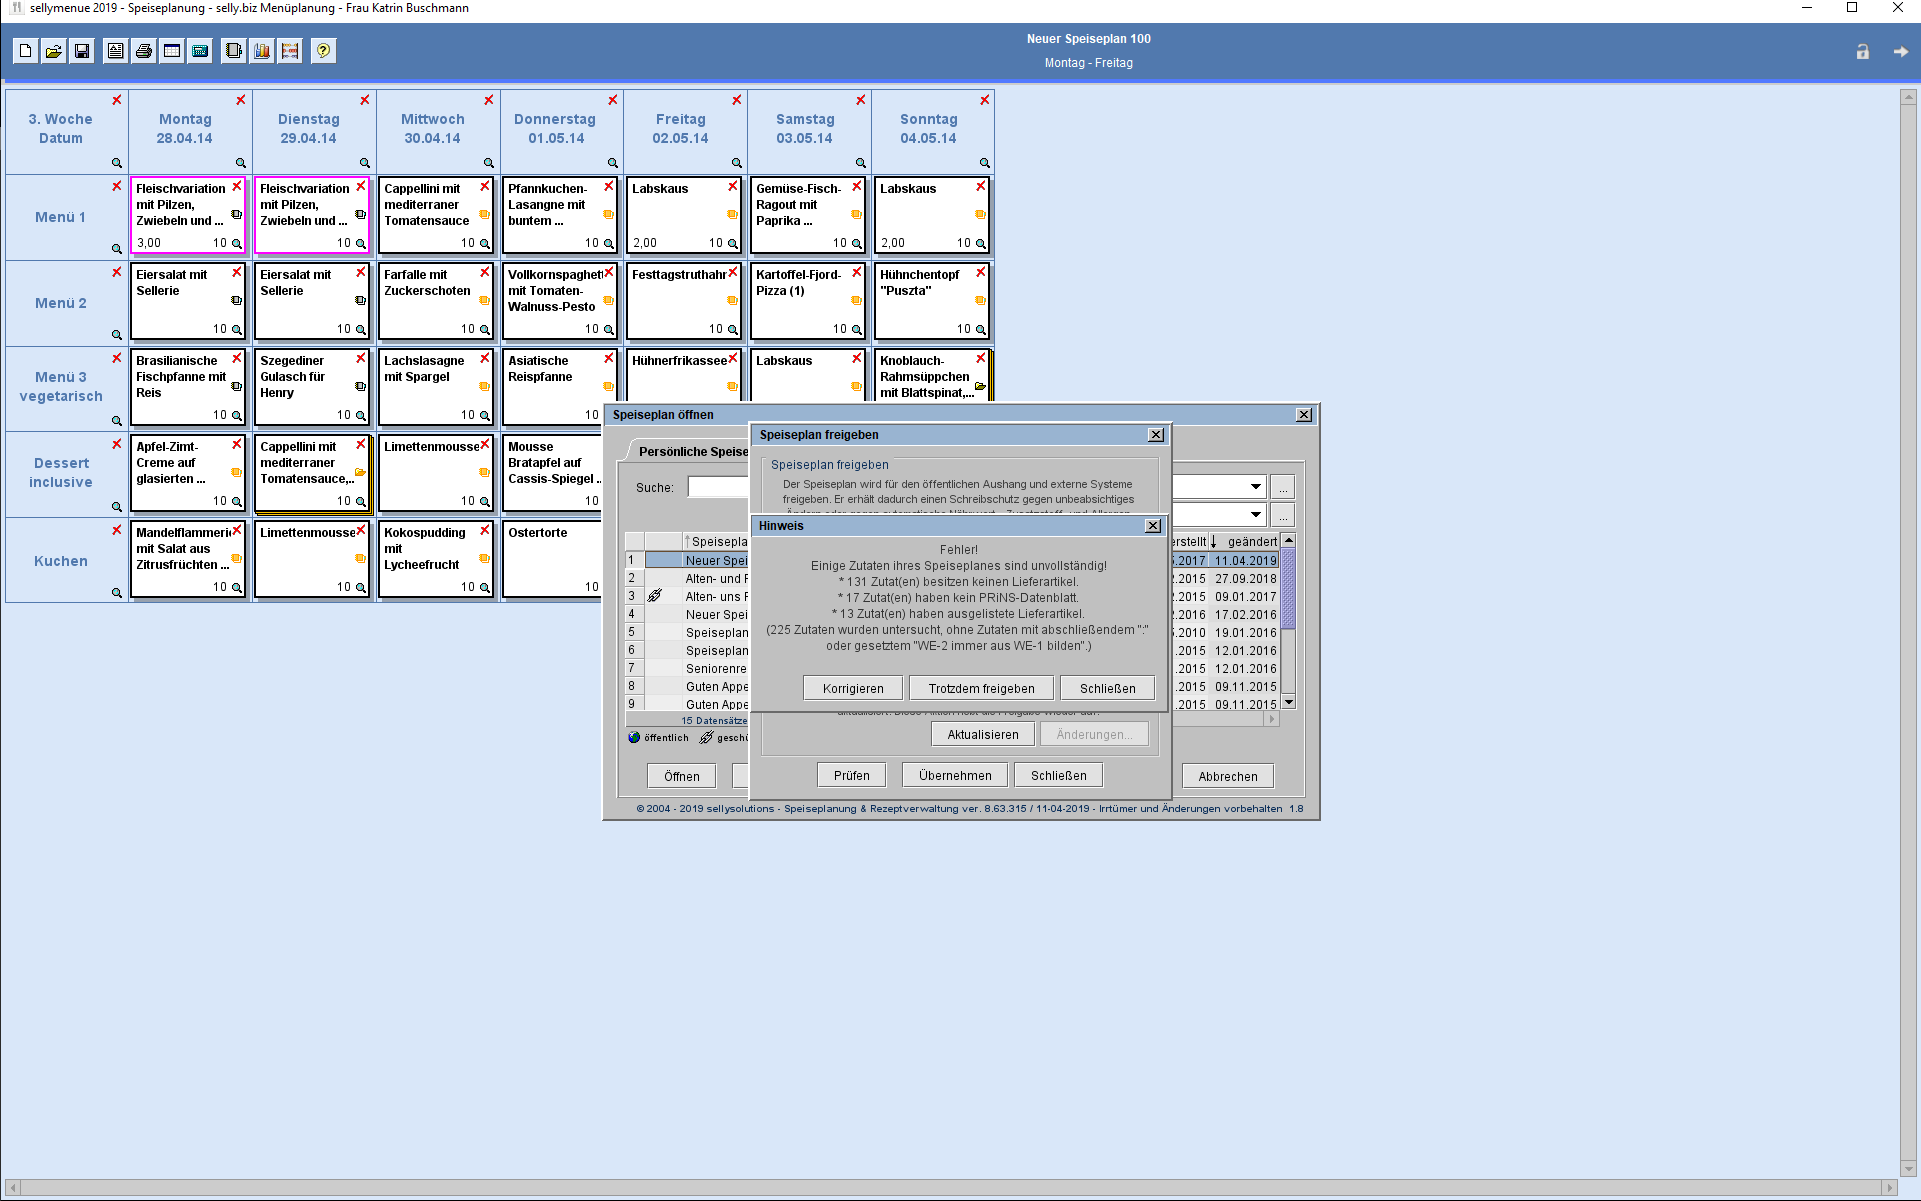Click the Korrigieren button
Viewport: 1921px width, 1201px height.
tap(852, 689)
